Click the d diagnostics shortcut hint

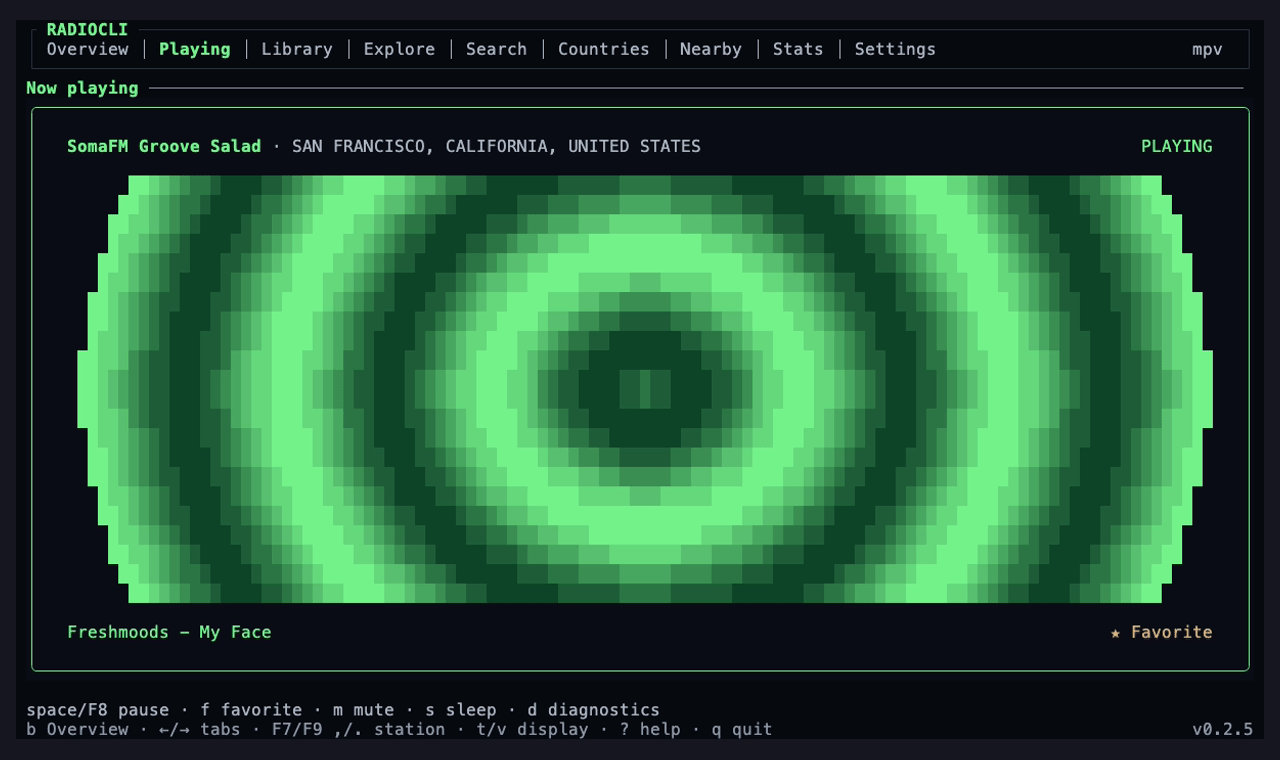593,710
